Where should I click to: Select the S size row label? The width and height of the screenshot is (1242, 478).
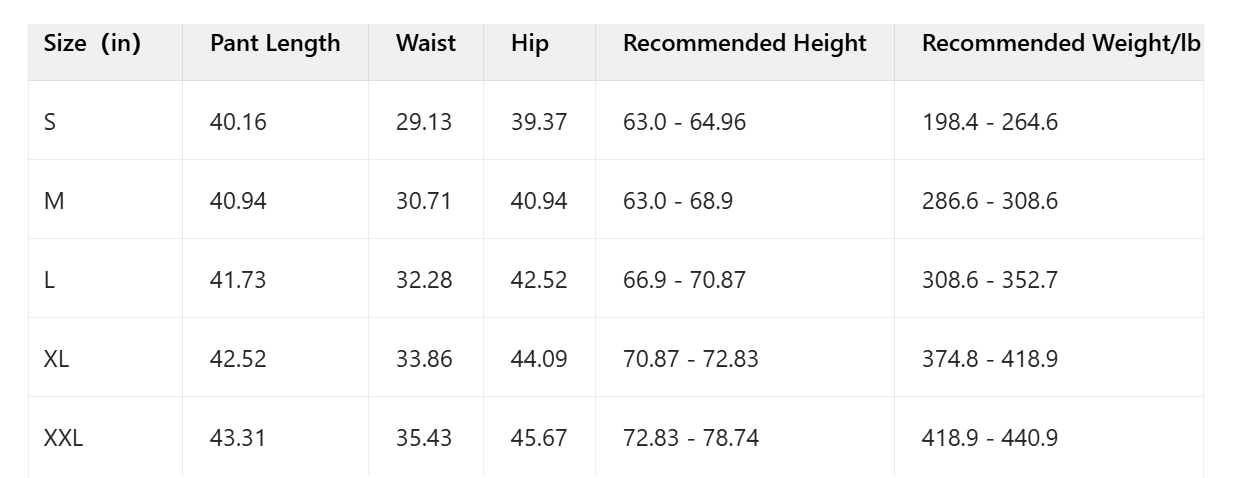pos(50,123)
